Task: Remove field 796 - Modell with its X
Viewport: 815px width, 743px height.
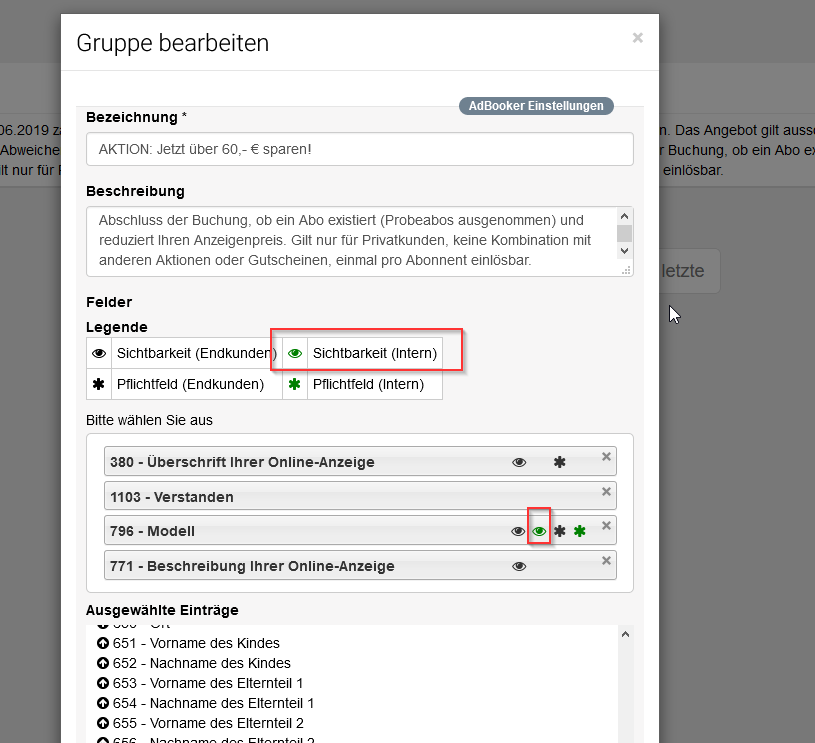Action: tap(606, 526)
